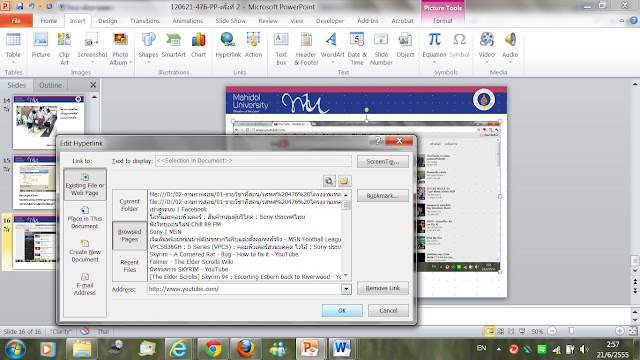This screenshot has height=360, width=640.
Task: Click Browse for File folder icon
Action: click(344, 181)
